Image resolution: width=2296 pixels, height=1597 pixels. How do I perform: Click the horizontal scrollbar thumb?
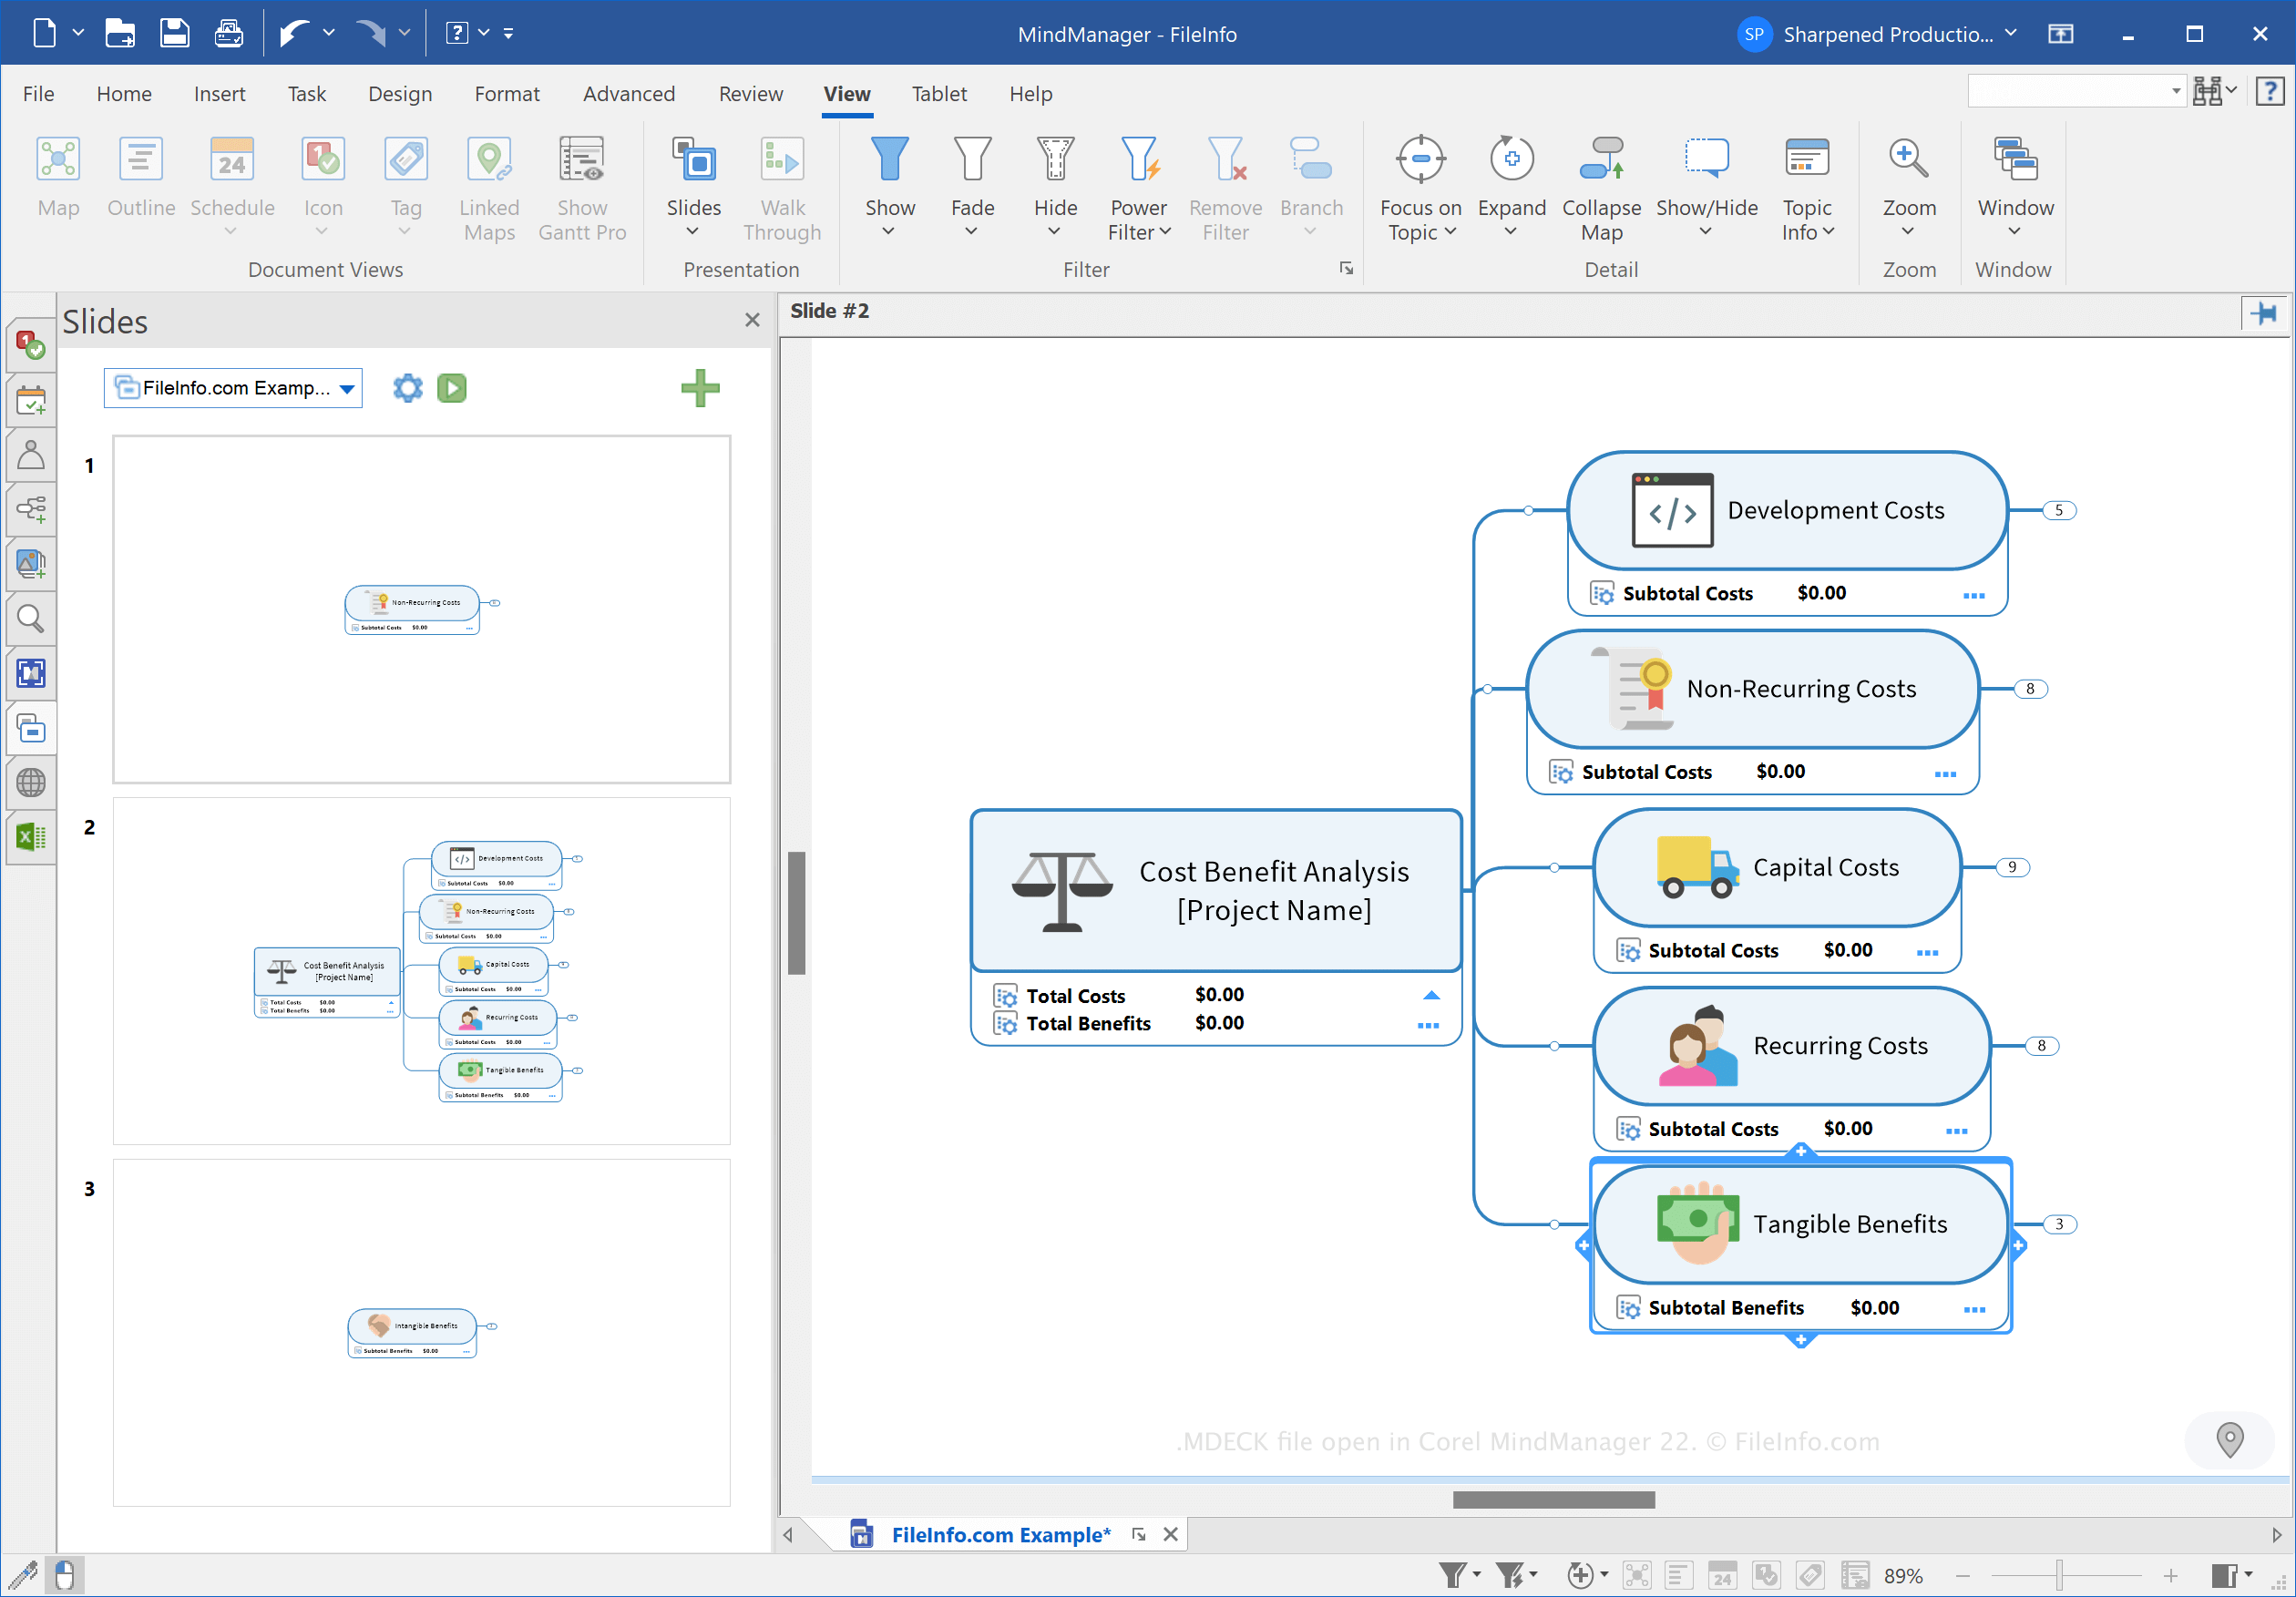pos(1553,1499)
